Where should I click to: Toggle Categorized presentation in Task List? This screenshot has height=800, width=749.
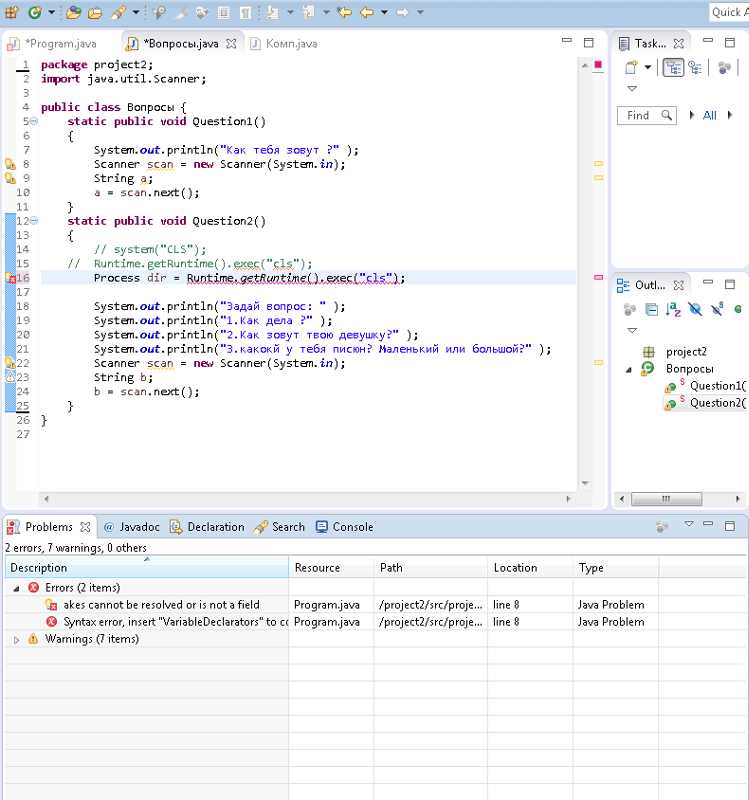(x=673, y=67)
